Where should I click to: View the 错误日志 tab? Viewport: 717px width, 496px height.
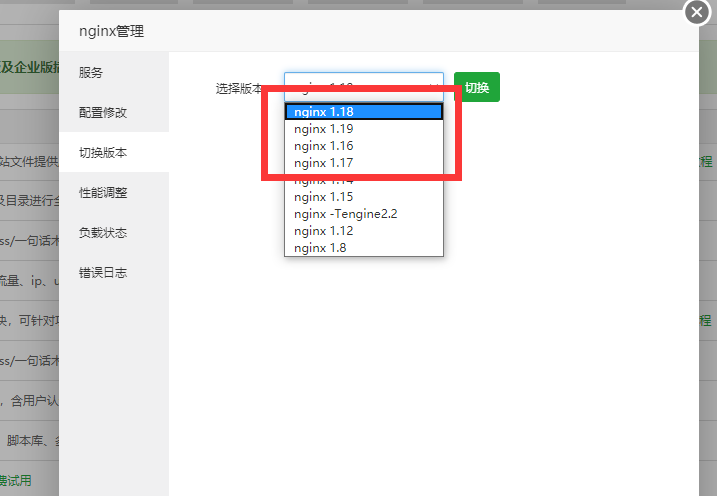pyautogui.click(x=114, y=273)
